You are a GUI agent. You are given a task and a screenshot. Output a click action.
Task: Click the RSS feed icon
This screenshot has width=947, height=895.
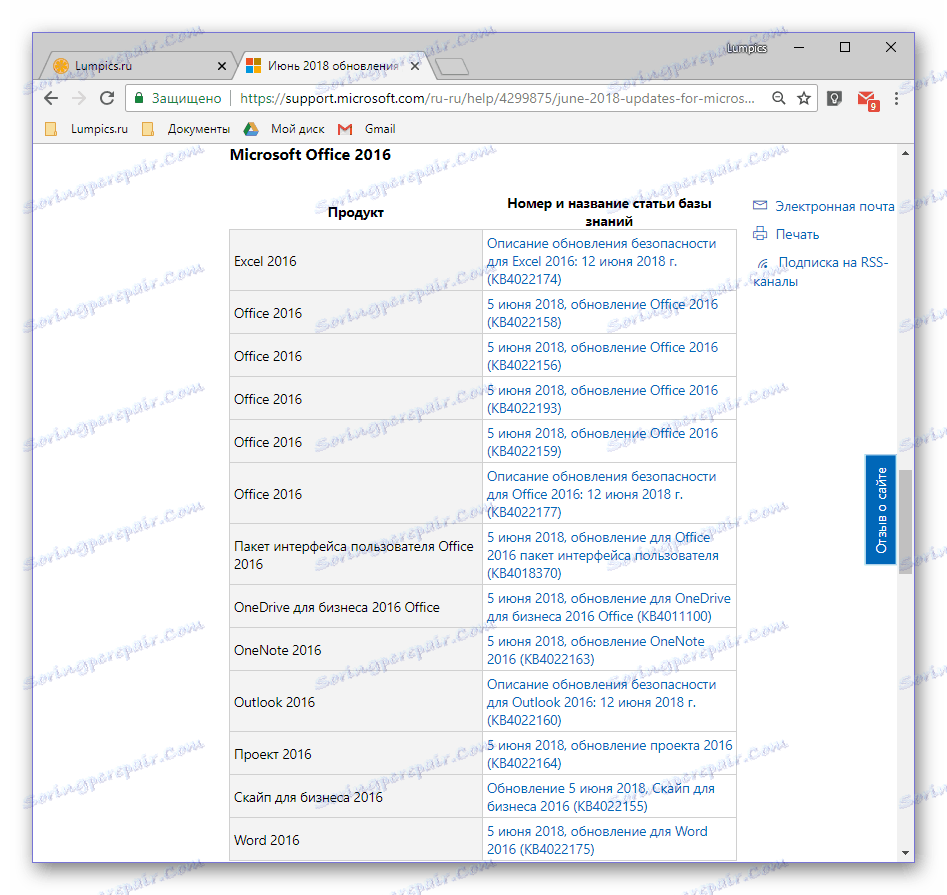[x=763, y=263]
